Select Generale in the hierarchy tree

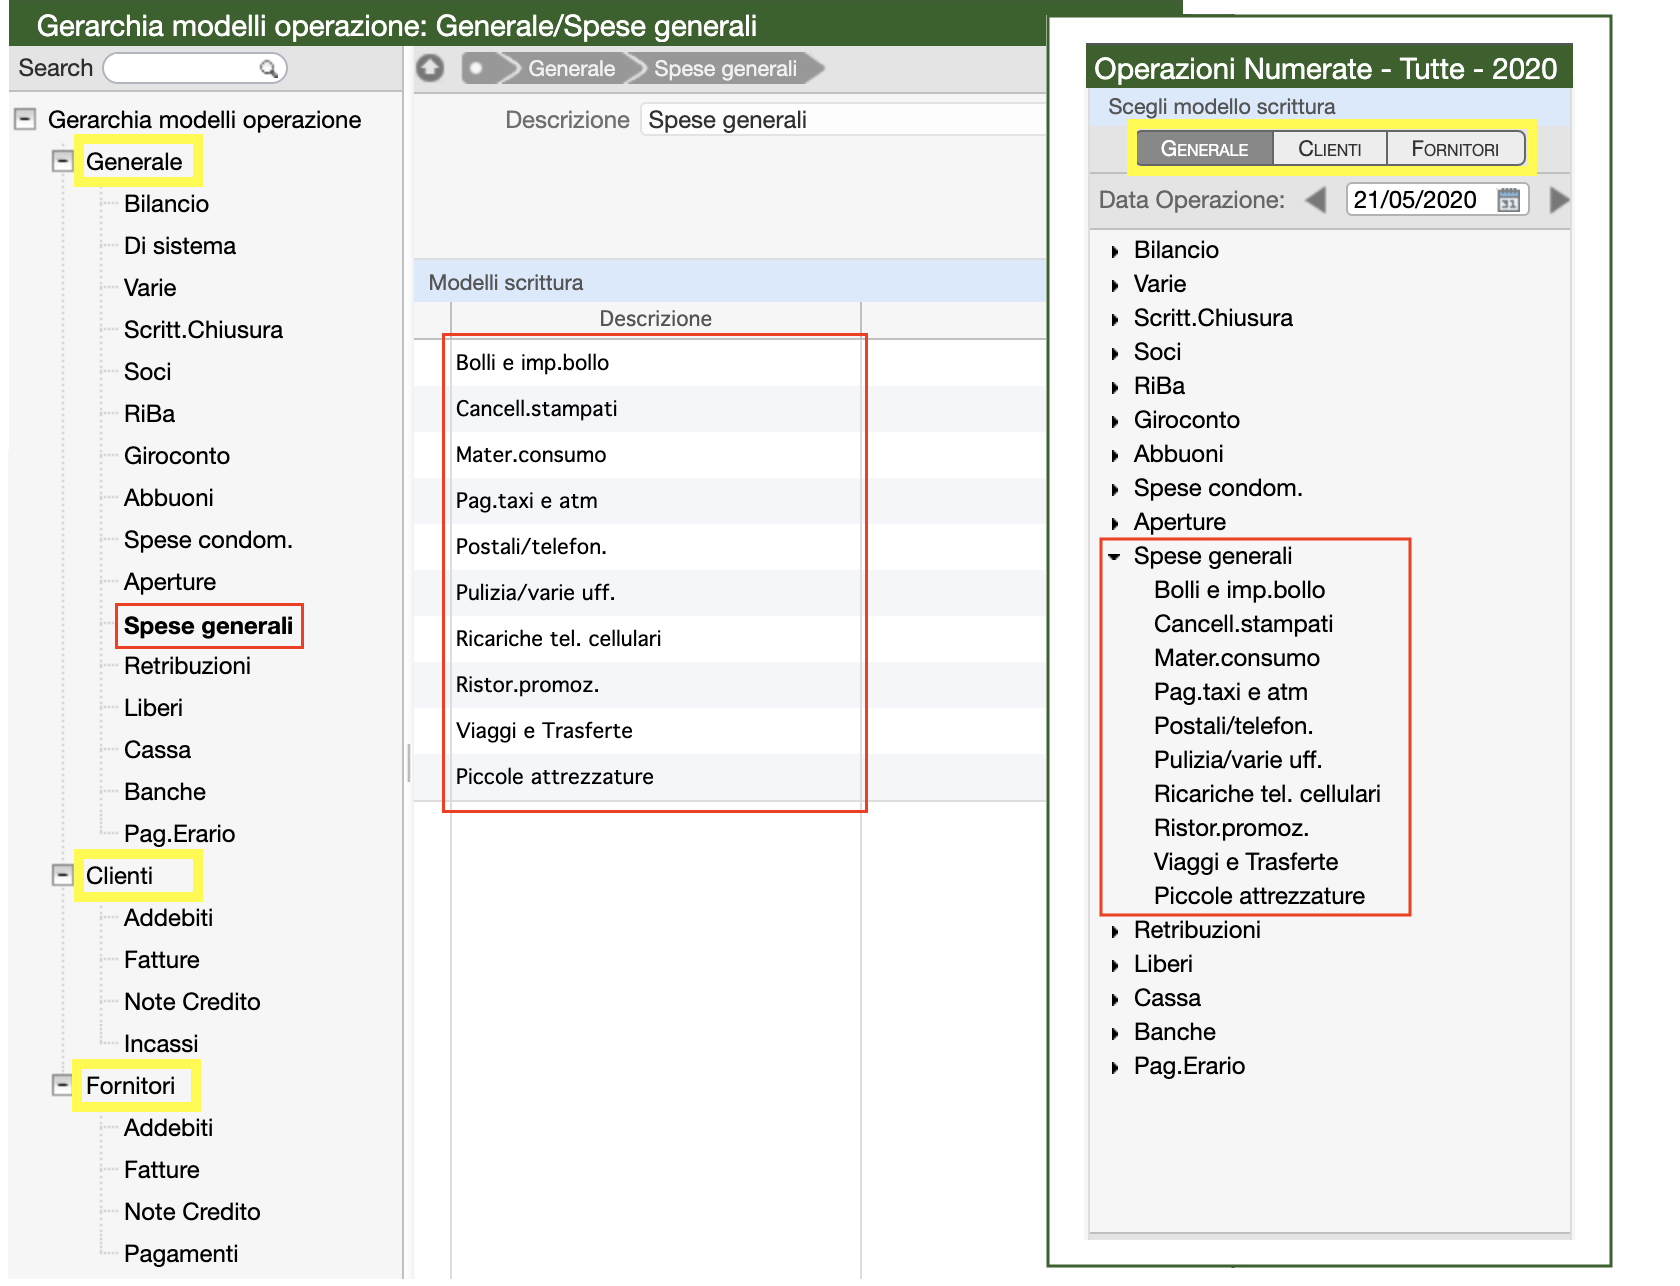coord(134,161)
